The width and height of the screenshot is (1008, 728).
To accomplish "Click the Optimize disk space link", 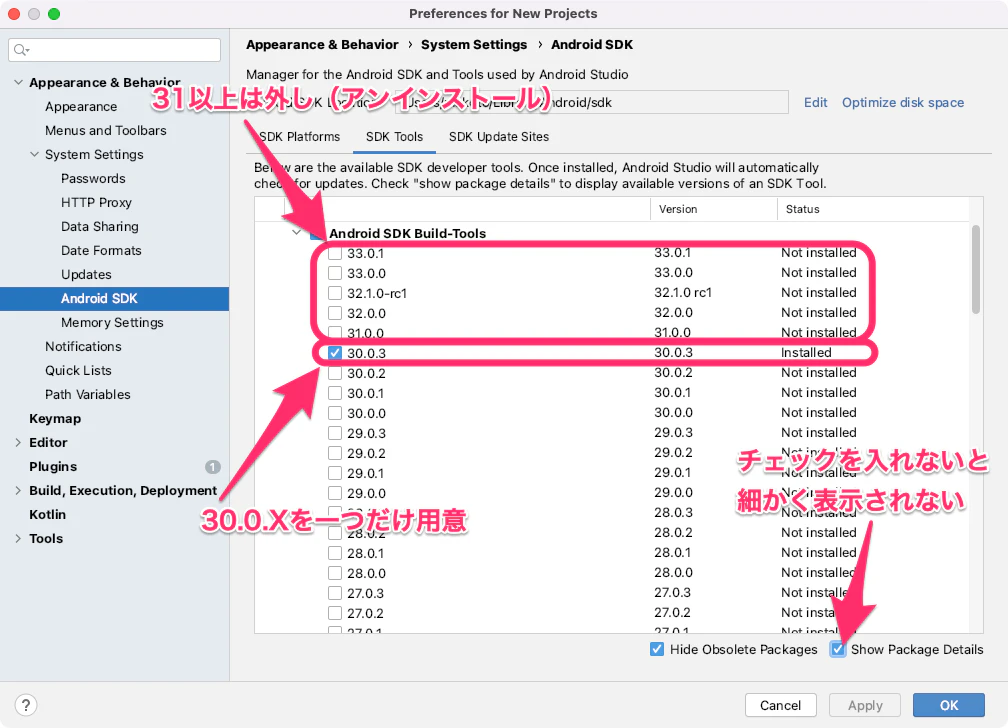I will coord(903,102).
